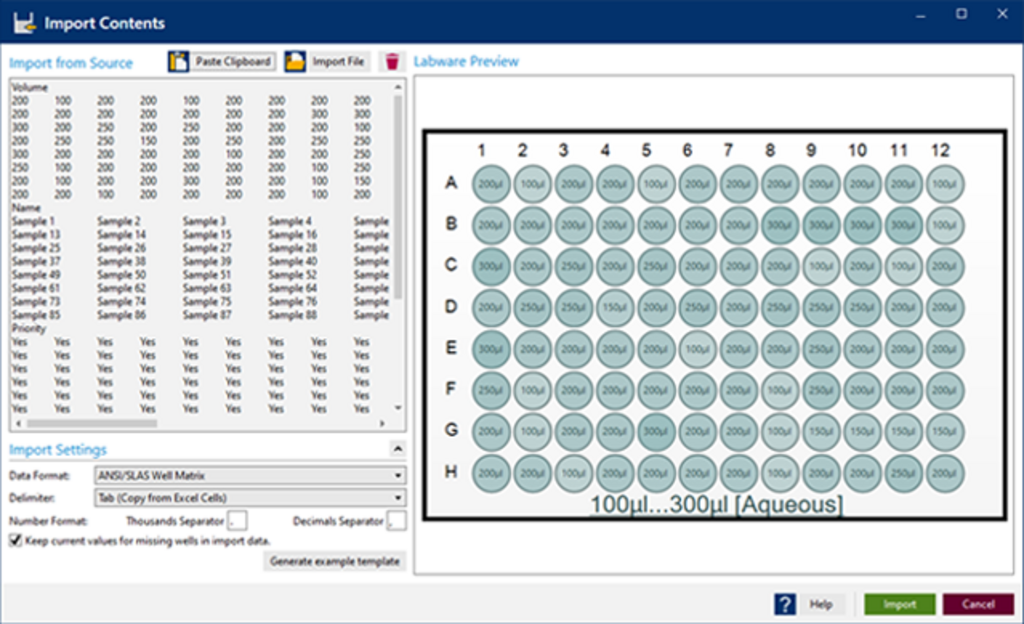Focus the Thousands Separator field

(237, 521)
